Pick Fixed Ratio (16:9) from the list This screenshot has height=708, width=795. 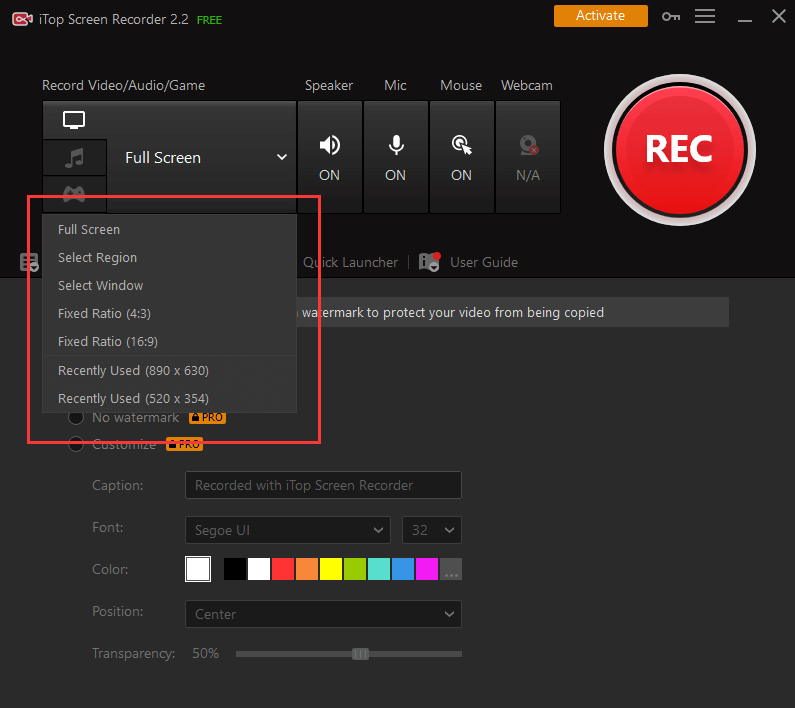tap(108, 342)
